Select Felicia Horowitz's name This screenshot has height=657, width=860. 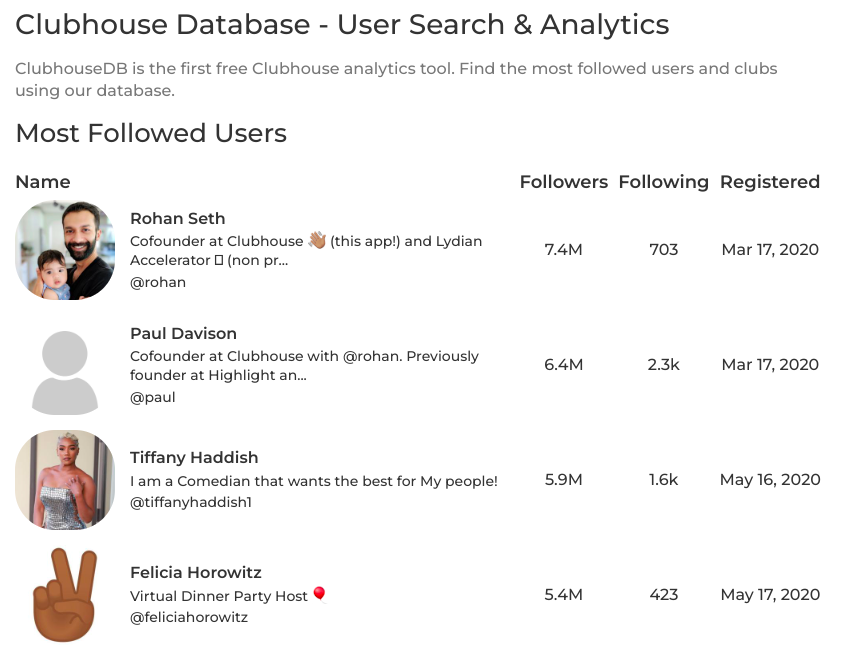[195, 572]
